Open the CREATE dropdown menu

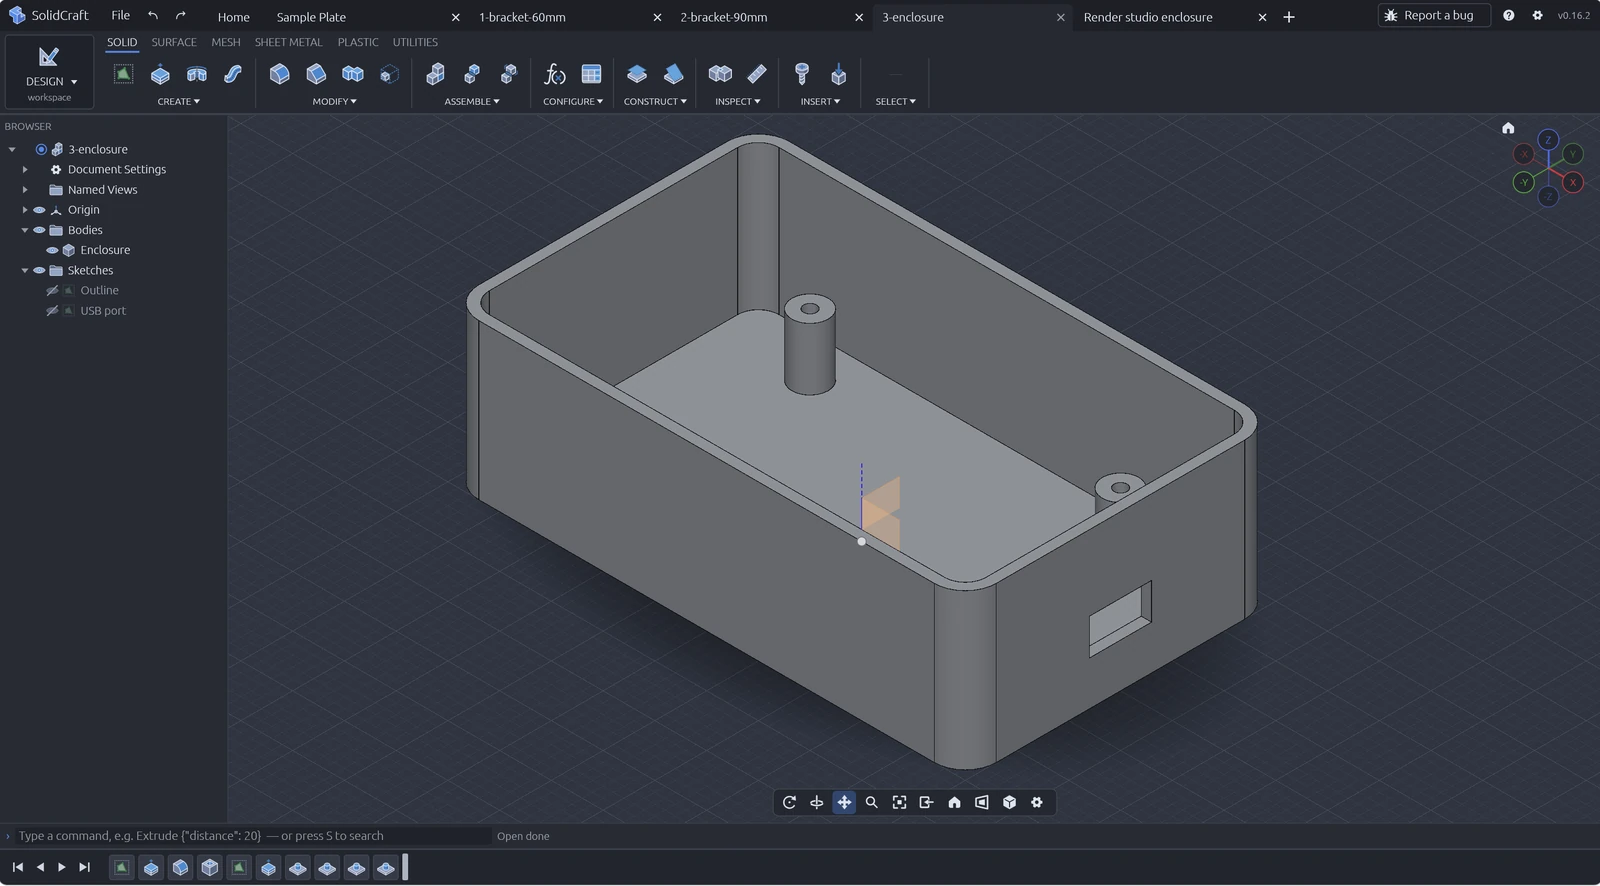point(179,101)
